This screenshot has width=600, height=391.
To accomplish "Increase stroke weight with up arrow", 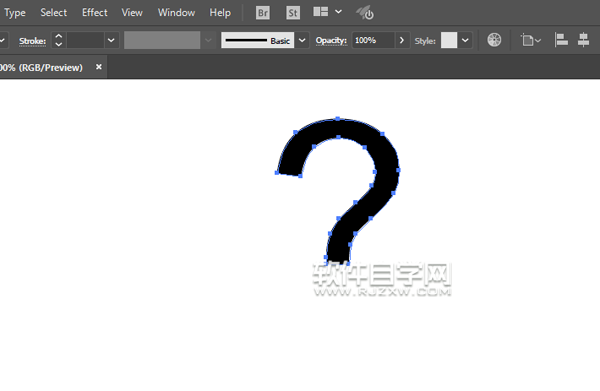I will click(59, 36).
